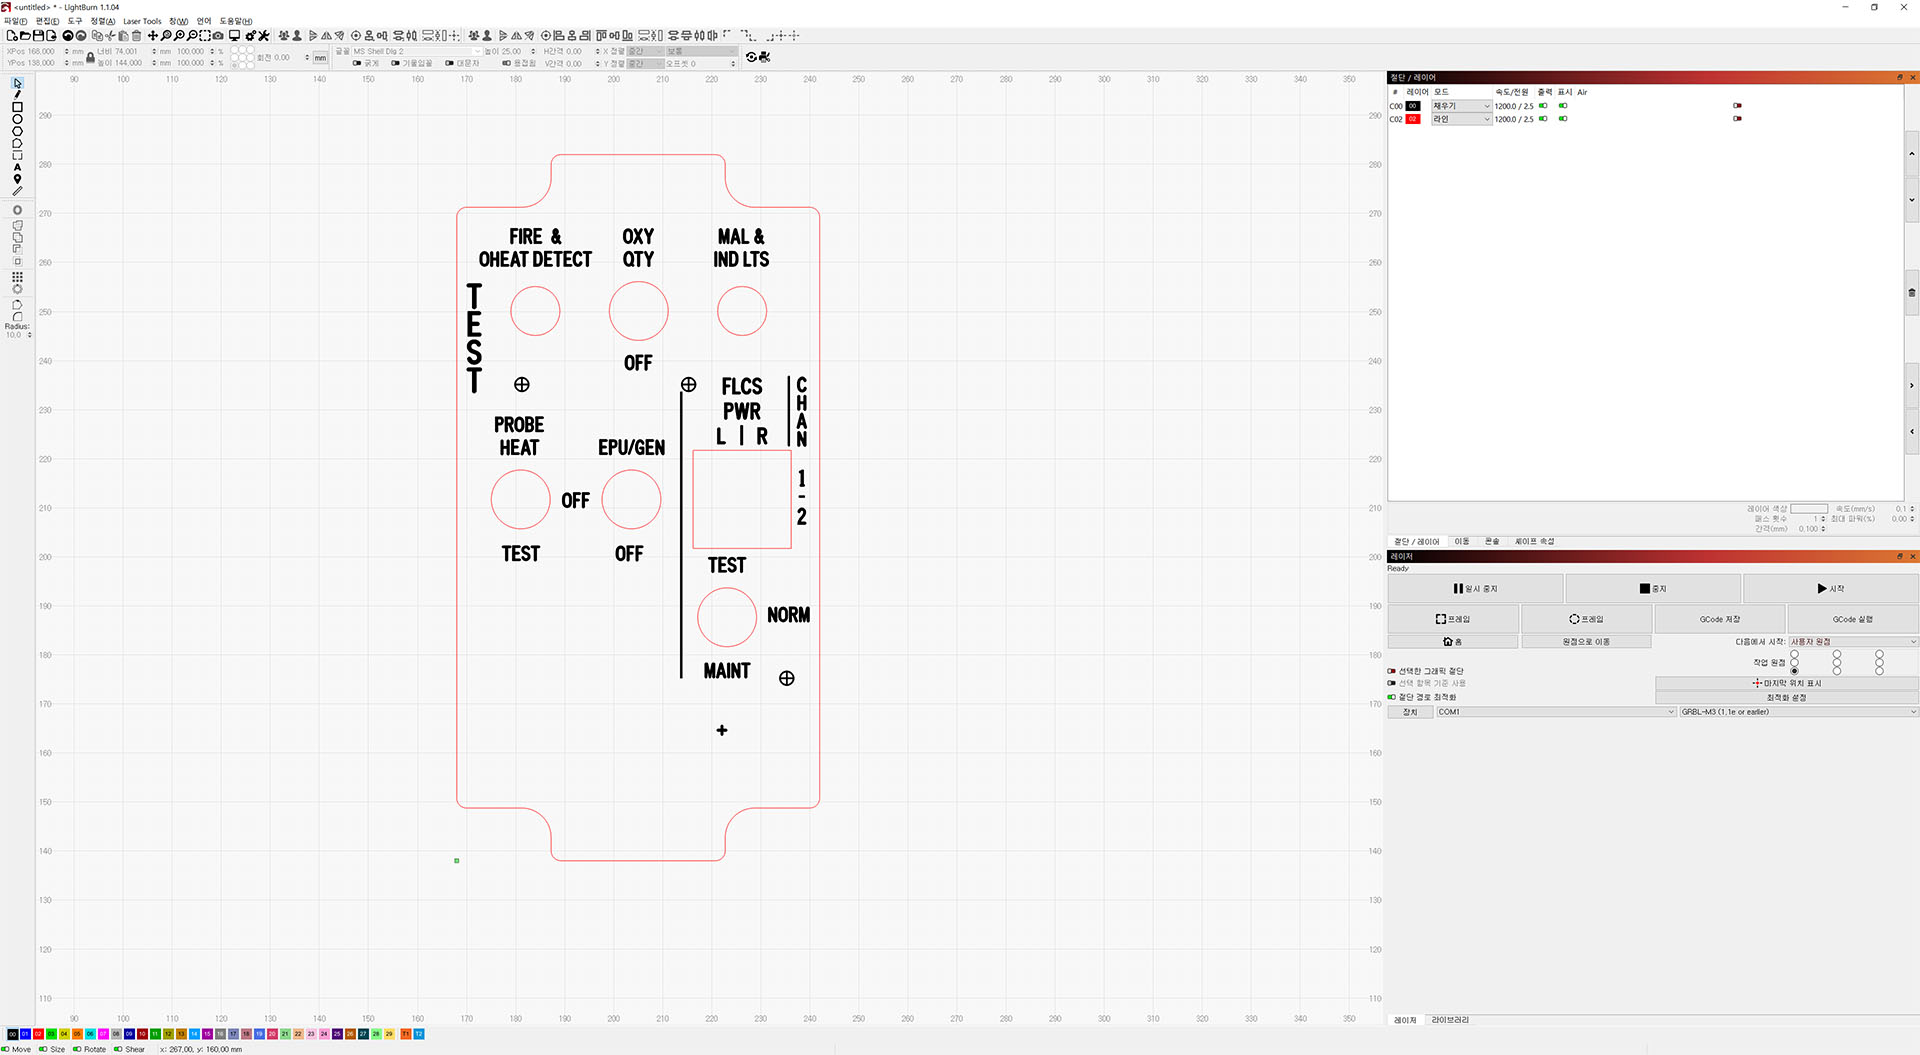Click trash icon beside layers panel
Viewport: 1920px width, 1055px height.
point(1912,293)
